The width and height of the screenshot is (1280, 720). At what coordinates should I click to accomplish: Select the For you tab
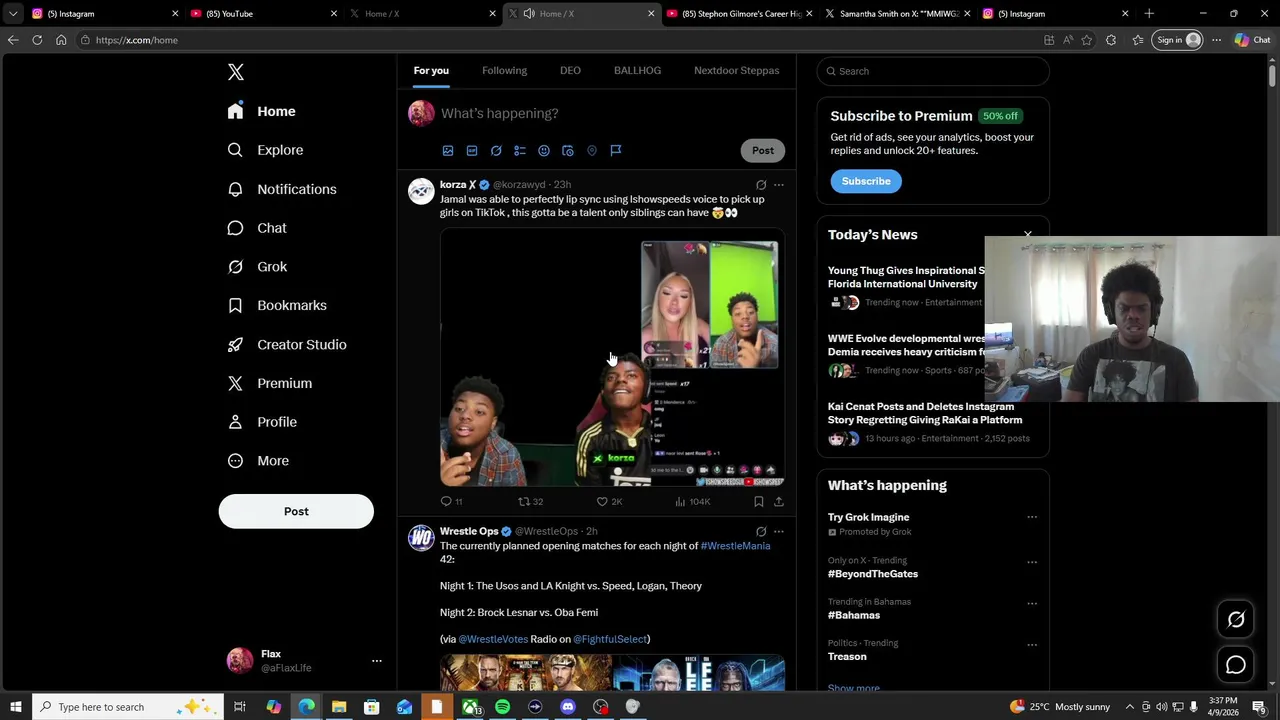click(431, 70)
